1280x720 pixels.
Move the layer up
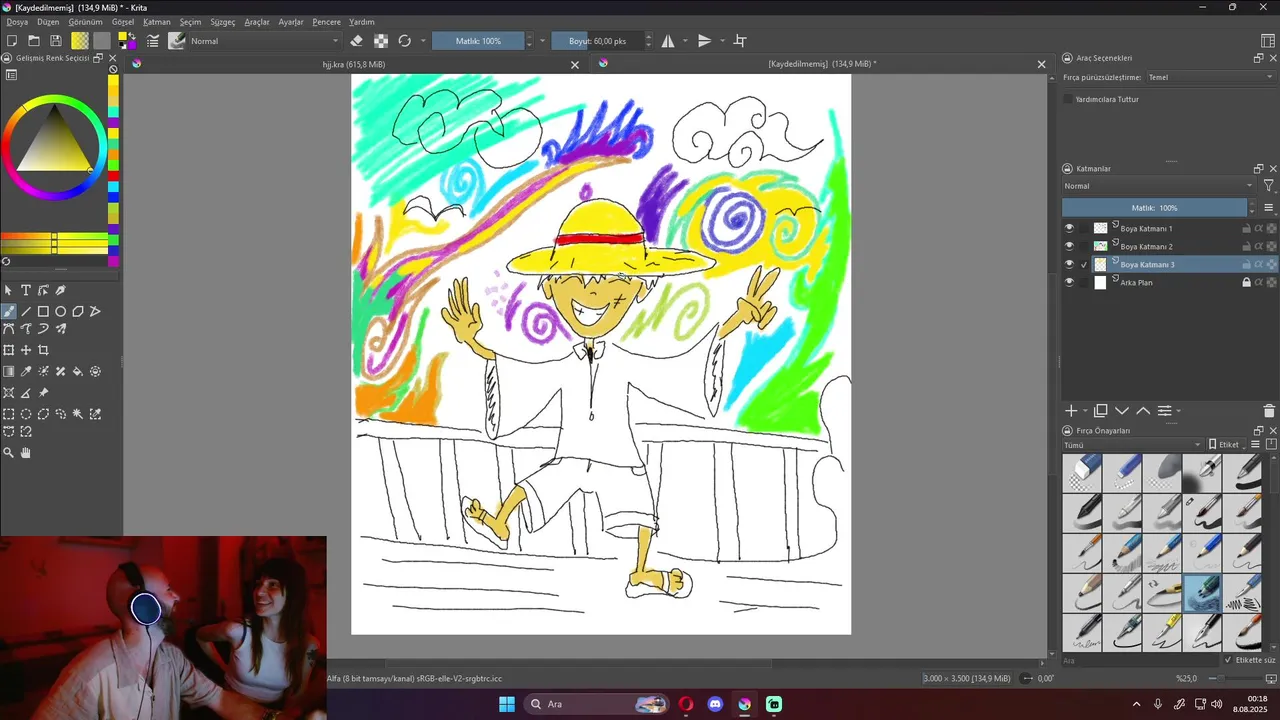coord(1143,411)
